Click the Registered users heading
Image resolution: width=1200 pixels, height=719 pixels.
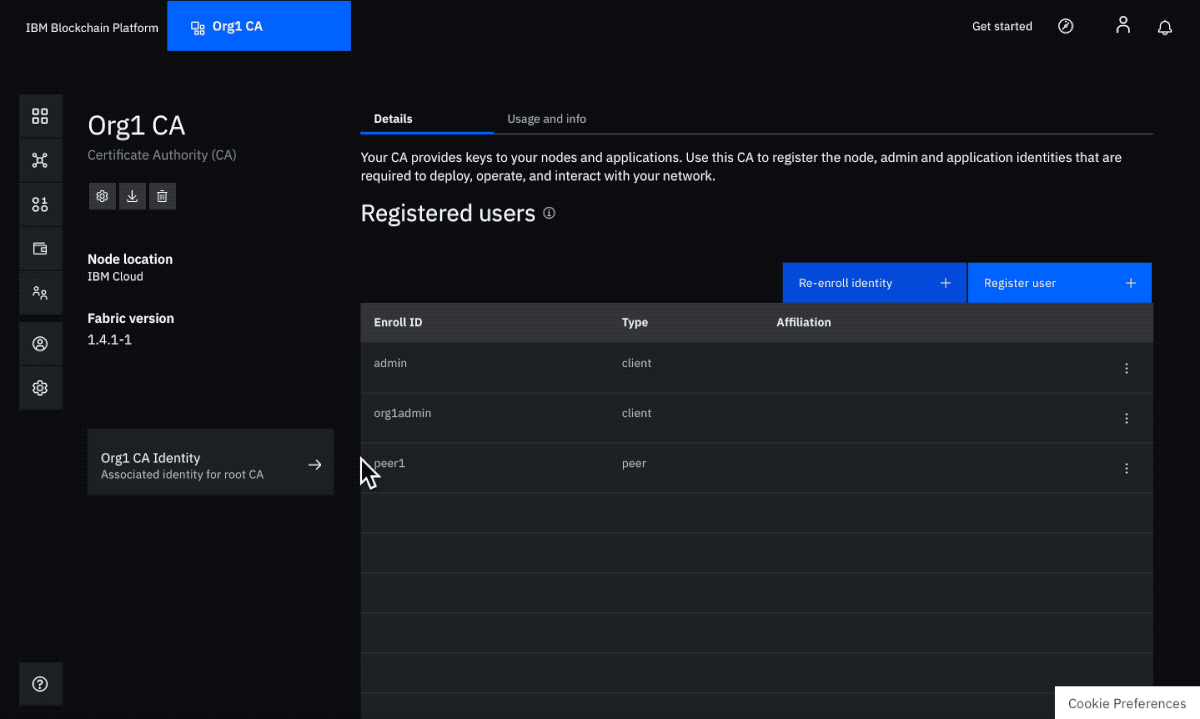448,214
